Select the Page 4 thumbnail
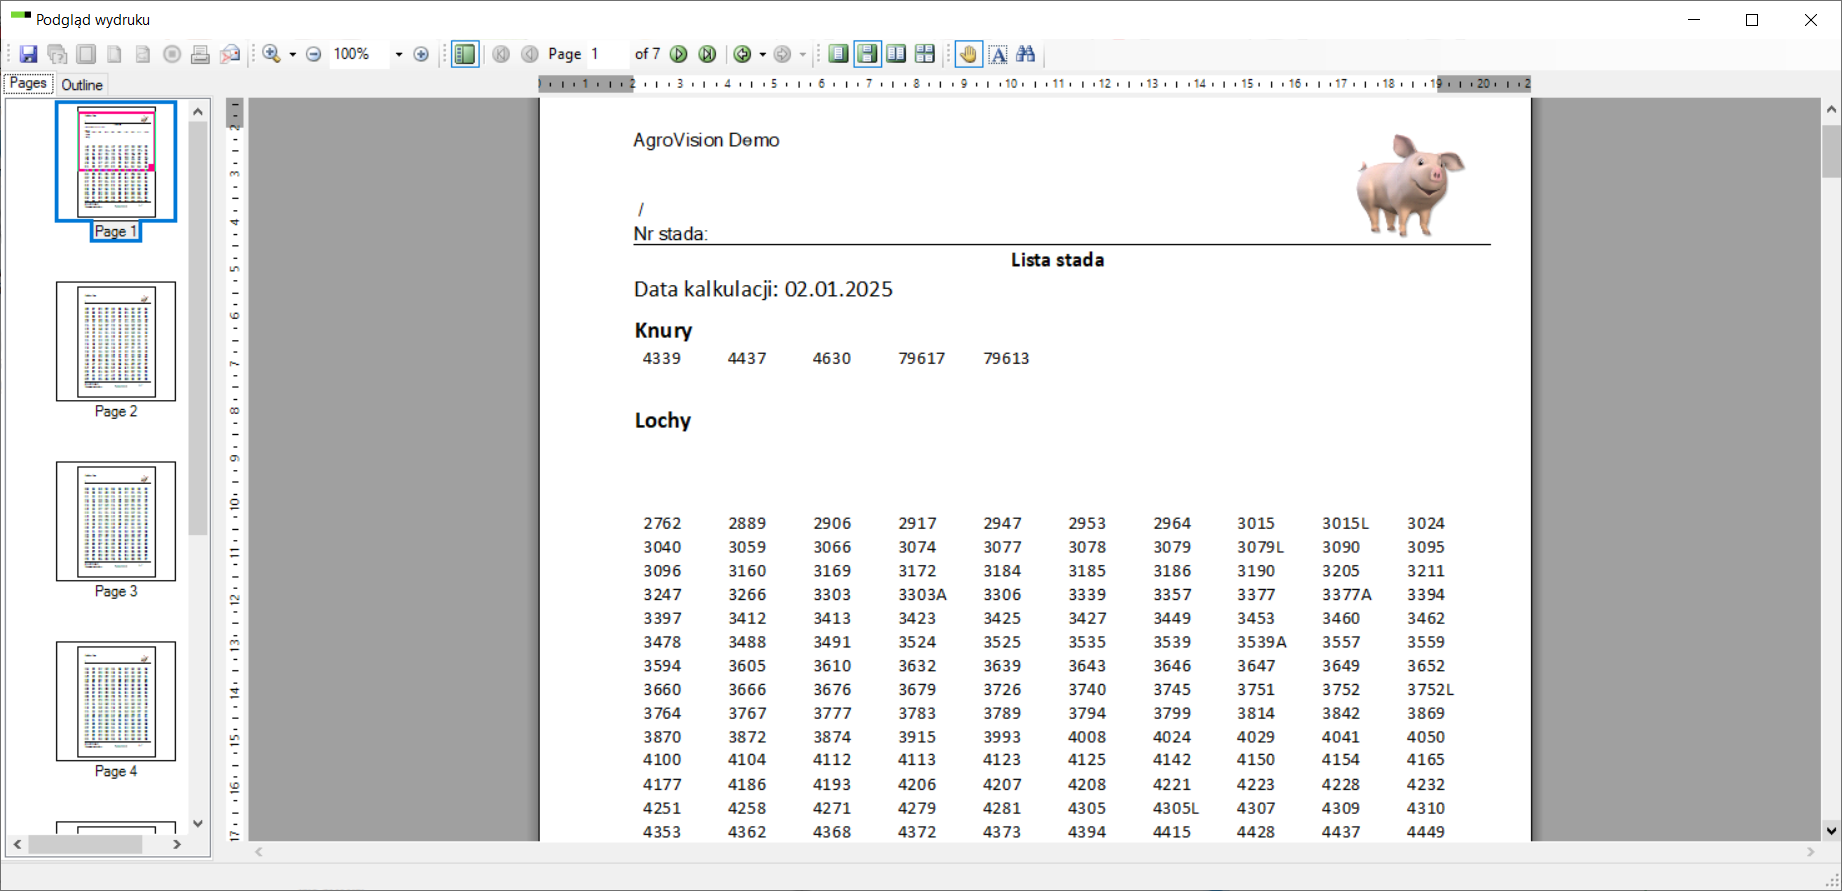The image size is (1842, 891). tap(116, 701)
